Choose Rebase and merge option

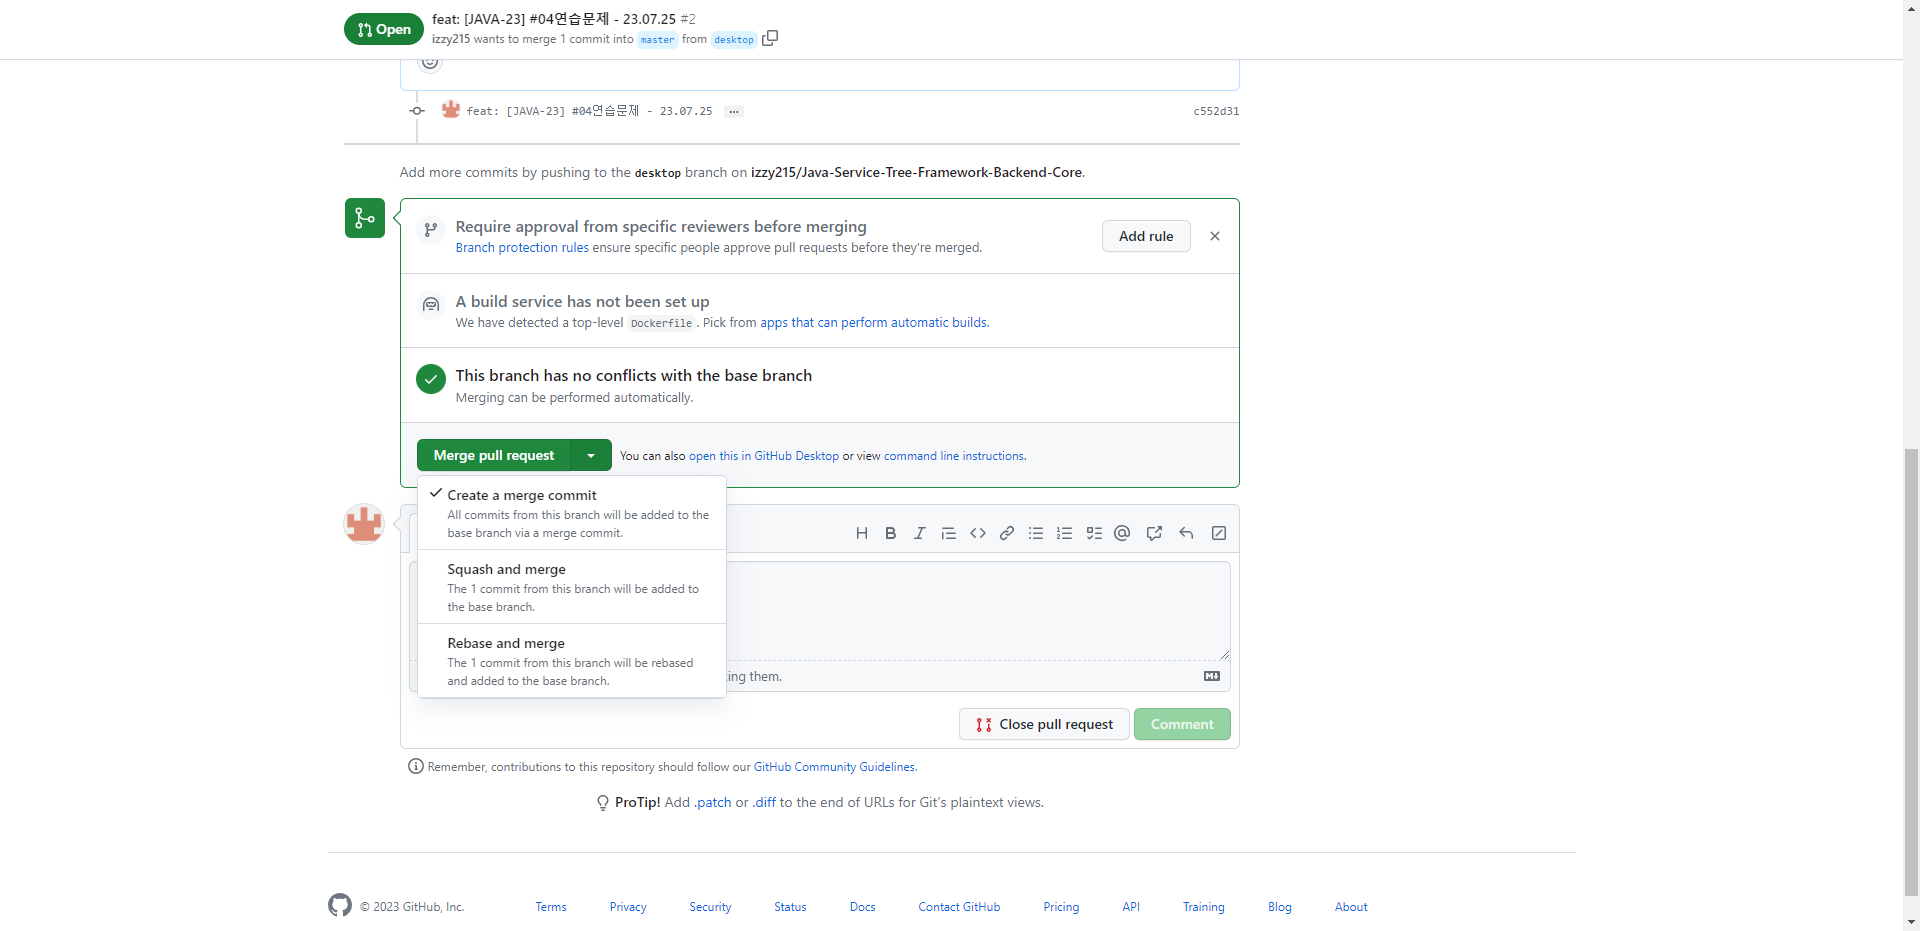pos(572,661)
